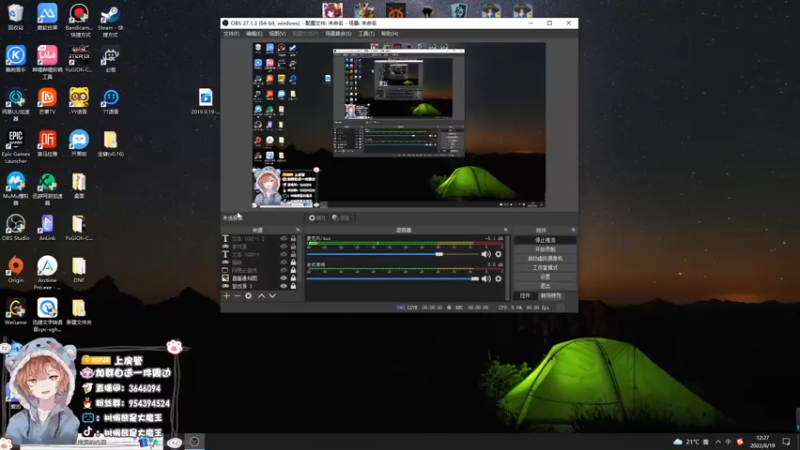Toggle visibility of 游戏源 in second row
800x450 pixels.
(284, 246)
